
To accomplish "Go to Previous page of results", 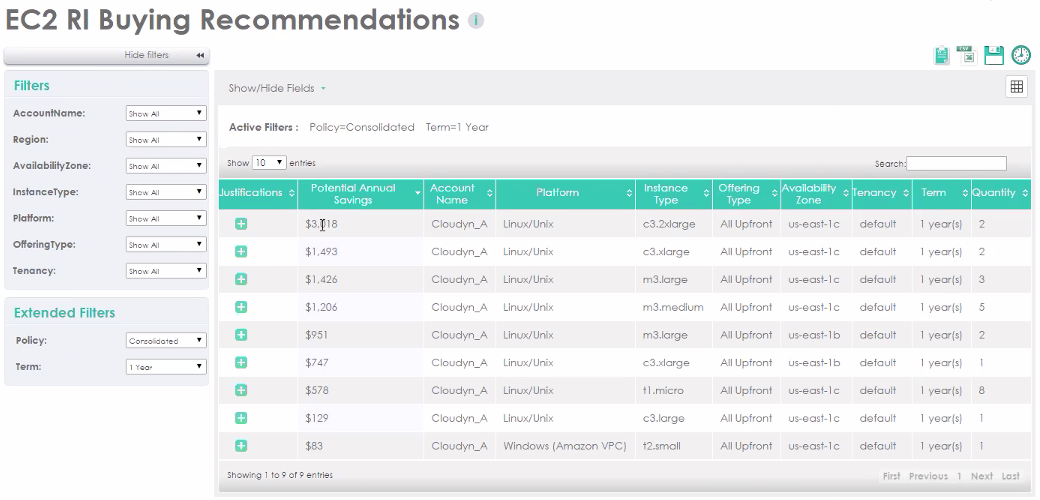I will (928, 476).
